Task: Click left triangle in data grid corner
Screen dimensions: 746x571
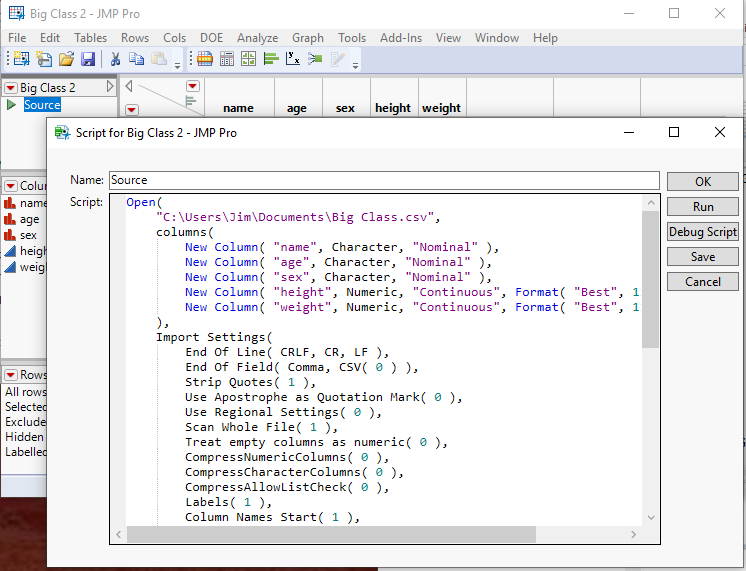Action: [x=128, y=86]
